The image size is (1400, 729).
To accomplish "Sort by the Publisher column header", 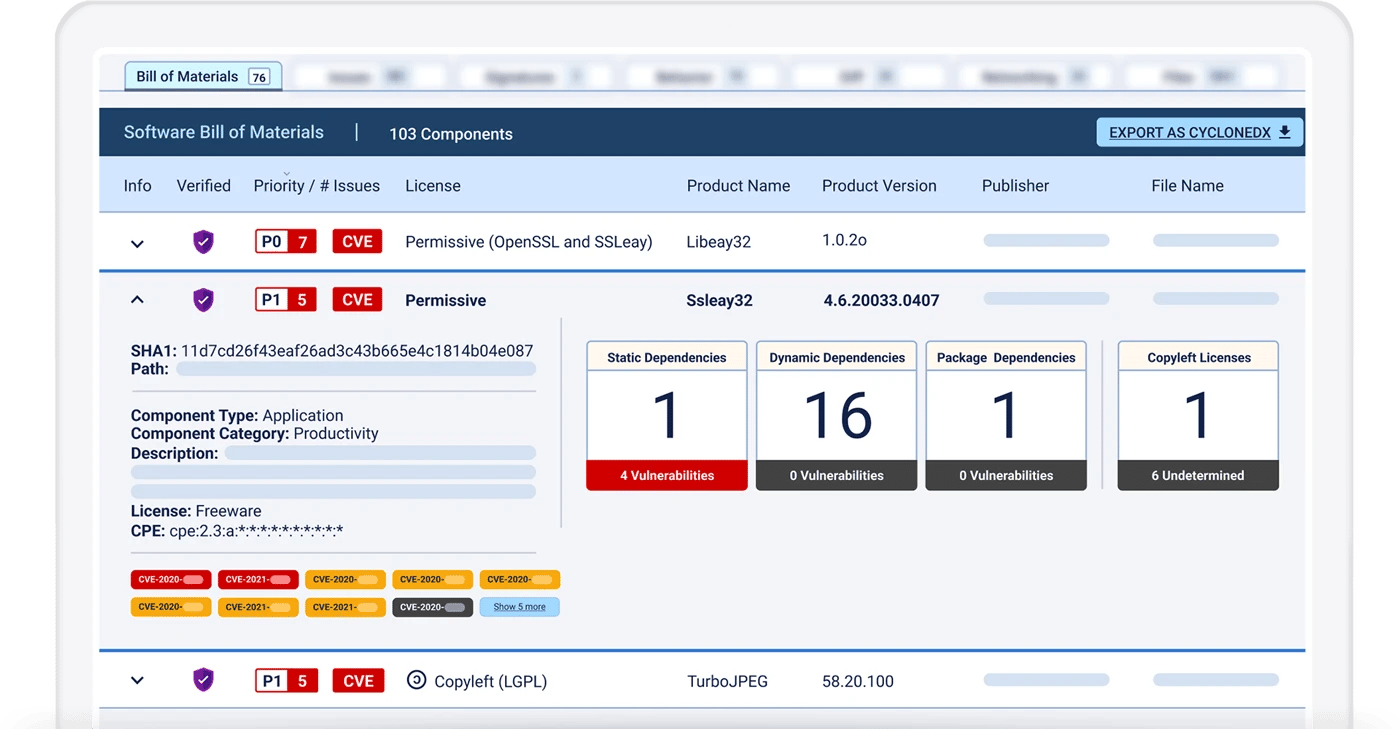I will [1015, 186].
